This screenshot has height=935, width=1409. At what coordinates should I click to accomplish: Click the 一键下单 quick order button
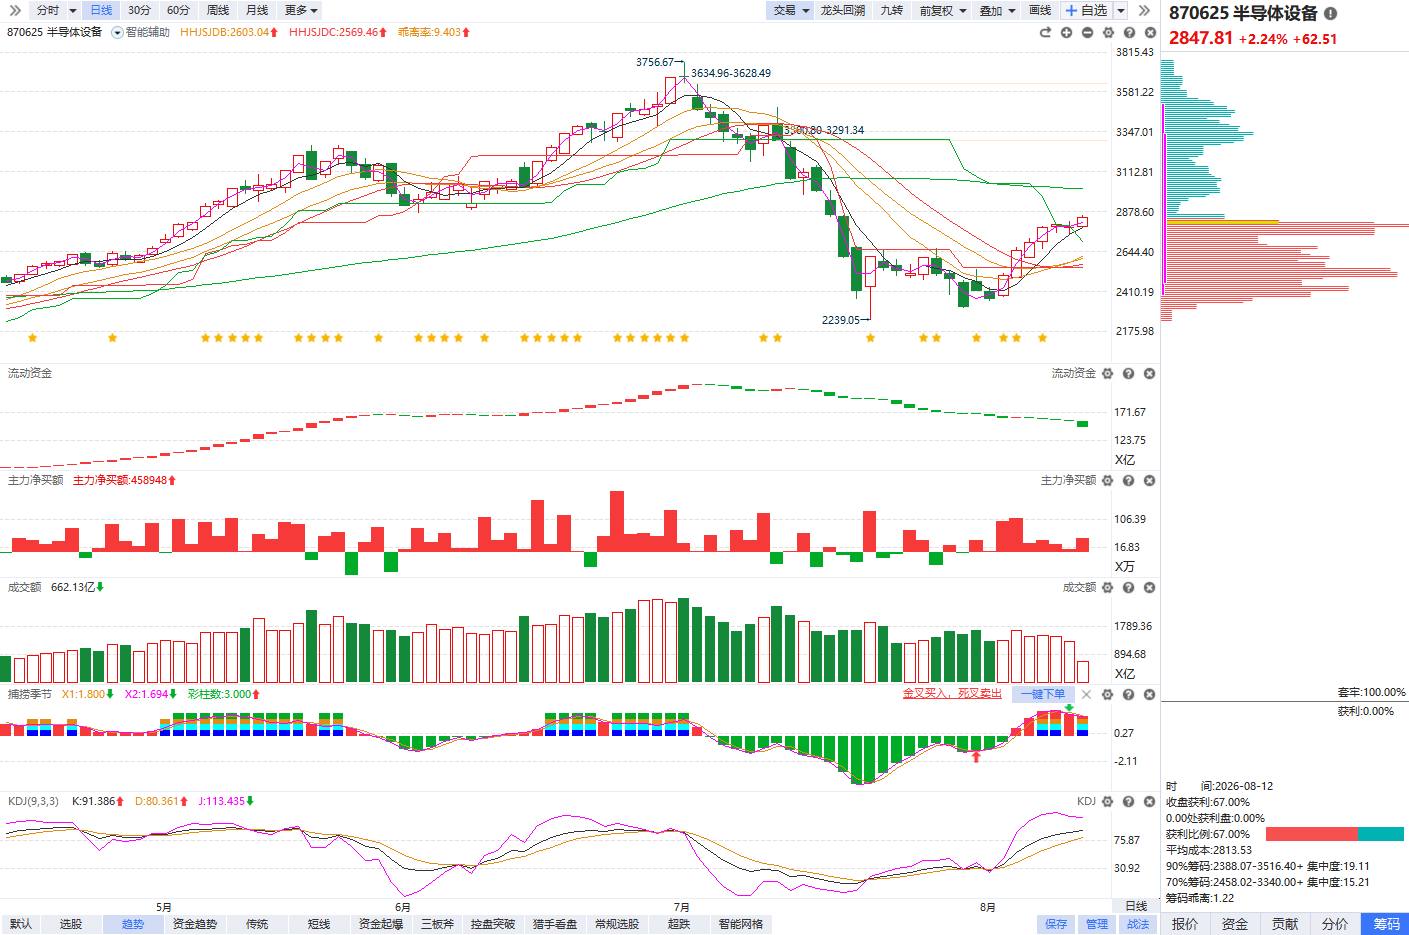click(x=1043, y=694)
